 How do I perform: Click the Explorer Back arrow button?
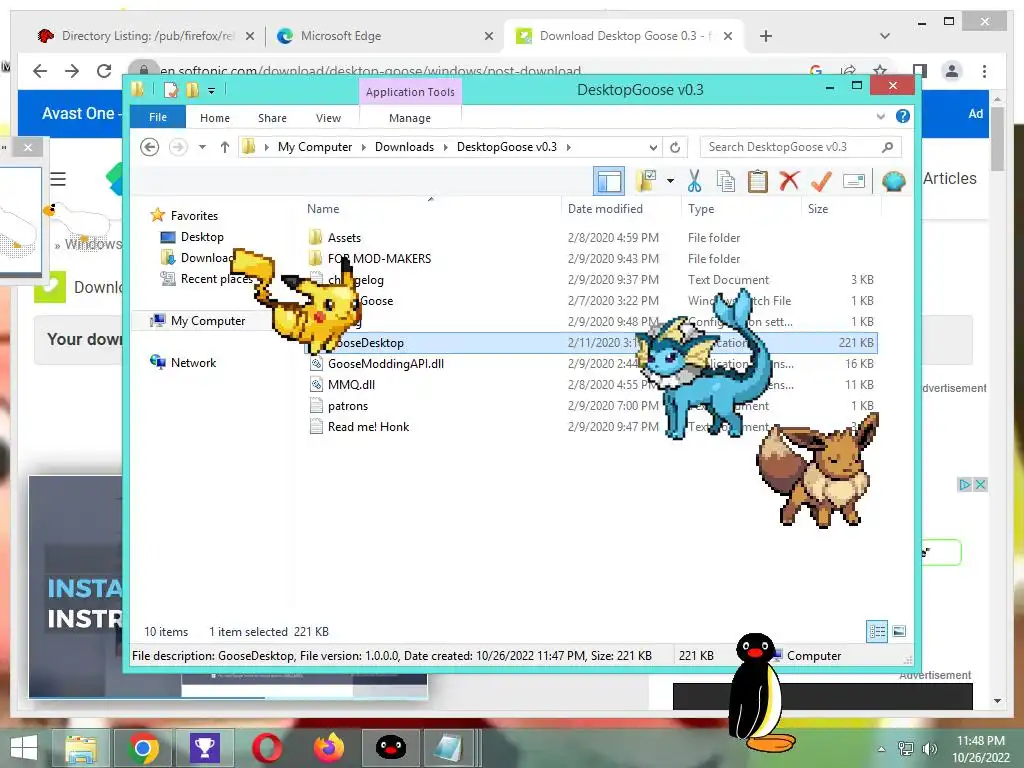(x=150, y=147)
